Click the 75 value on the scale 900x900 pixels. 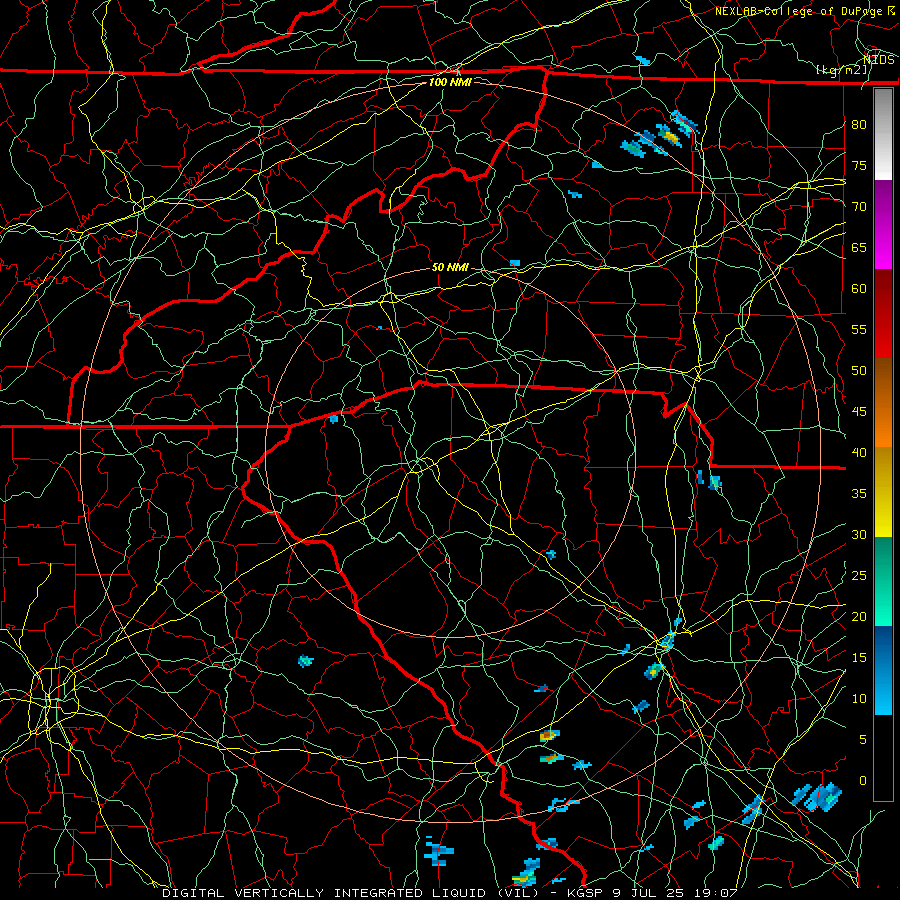point(859,166)
